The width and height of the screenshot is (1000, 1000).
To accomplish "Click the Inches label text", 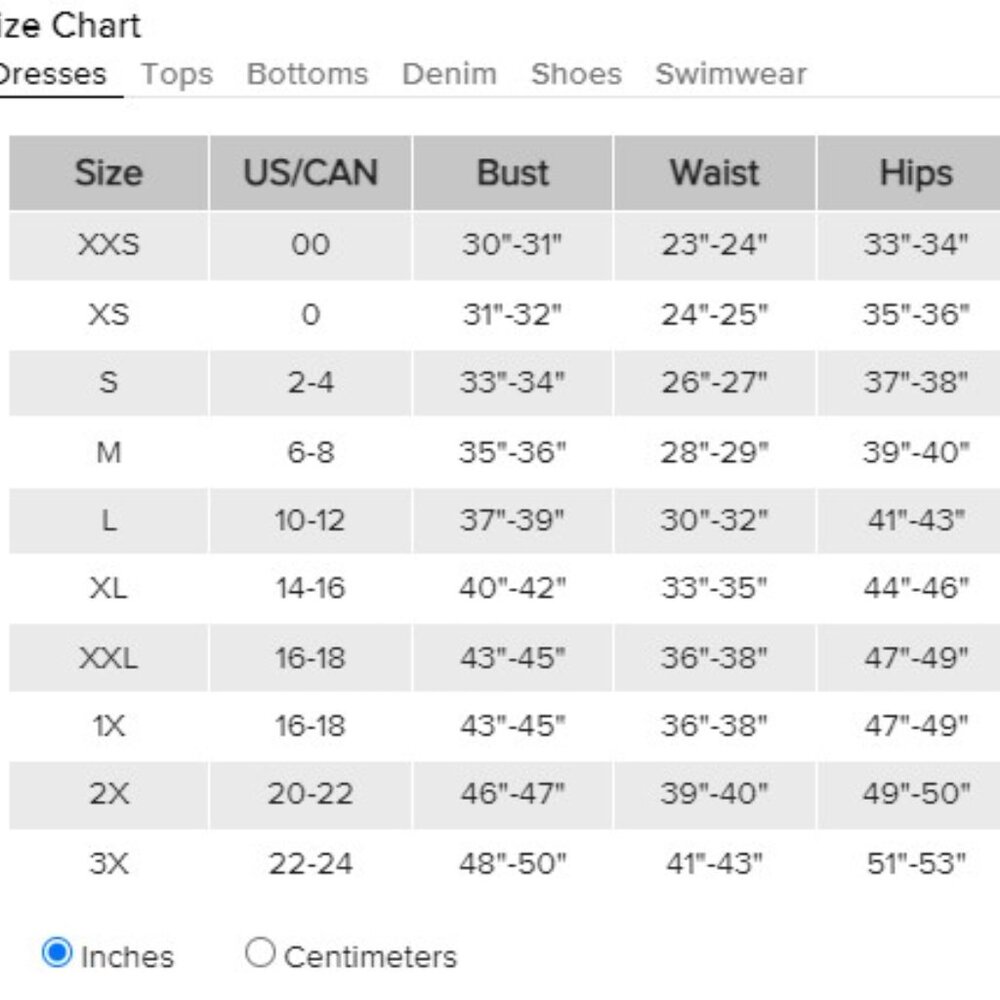I will pos(128,957).
